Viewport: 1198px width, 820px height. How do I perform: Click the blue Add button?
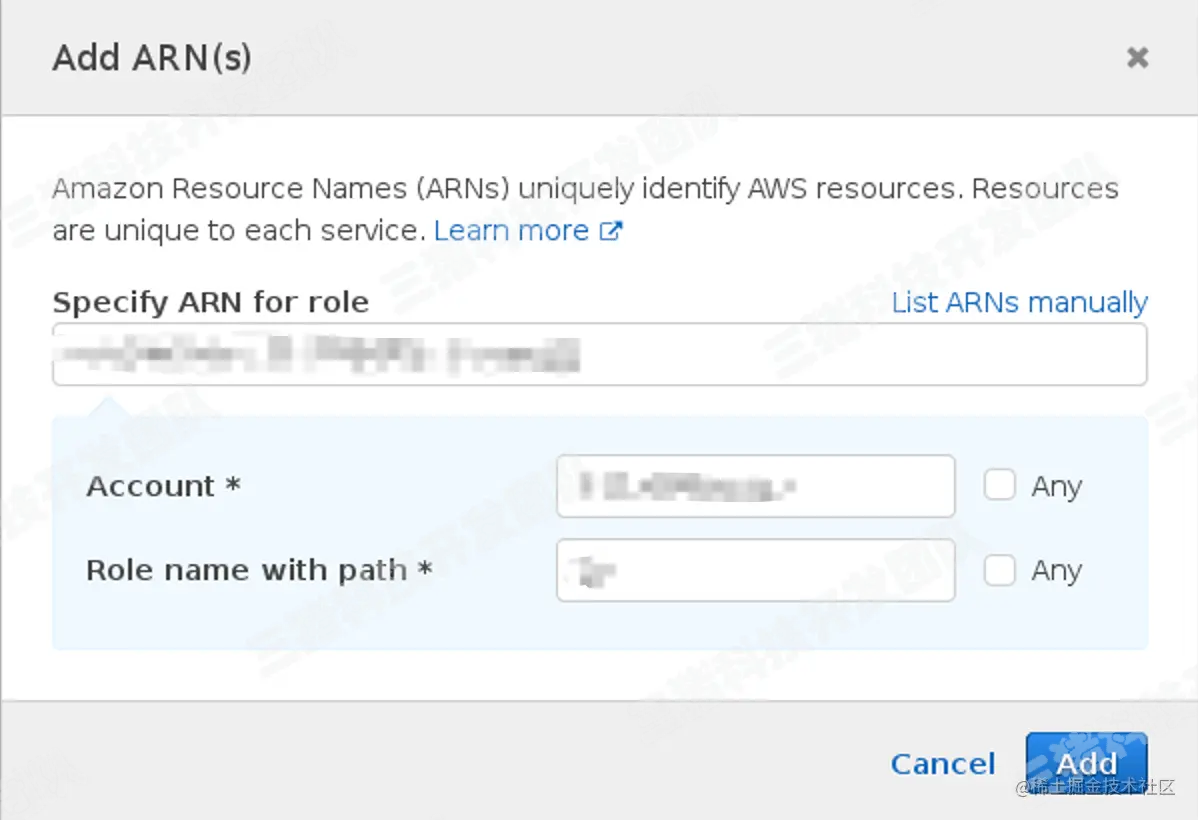1086,763
